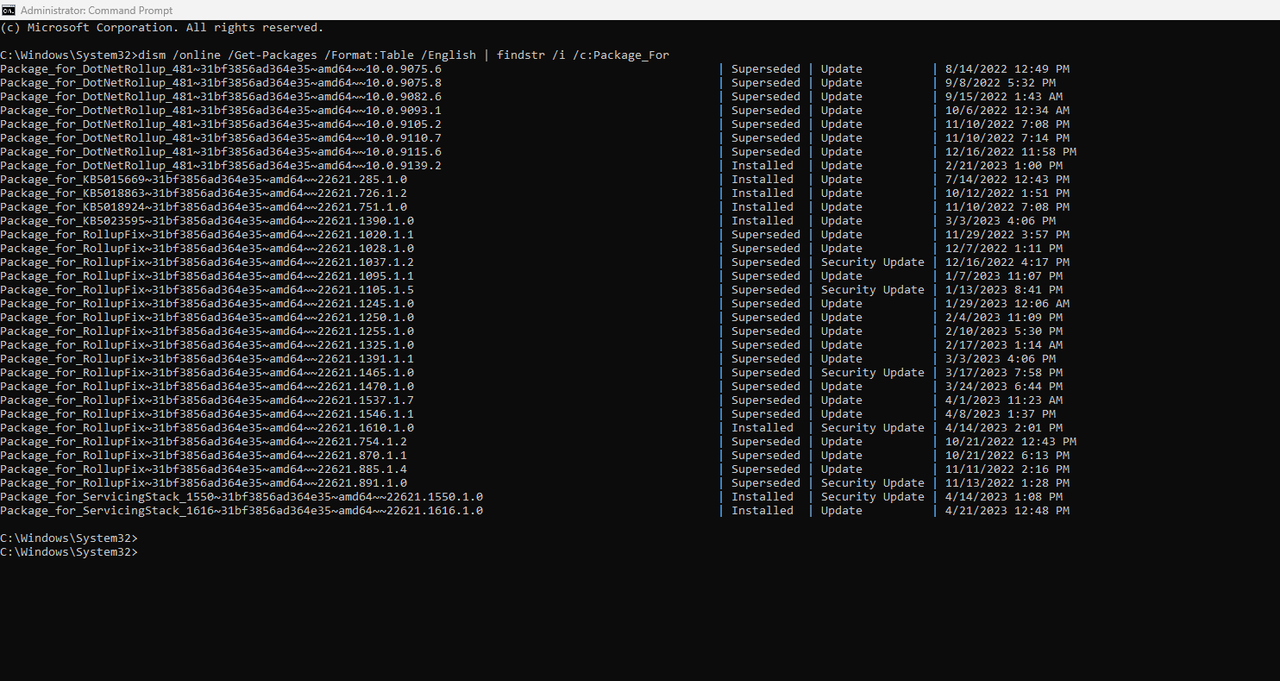Click the Command Prompt icon in title bar
The width and height of the screenshot is (1280, 681).
pyautogui.click(x=8, y=10)
